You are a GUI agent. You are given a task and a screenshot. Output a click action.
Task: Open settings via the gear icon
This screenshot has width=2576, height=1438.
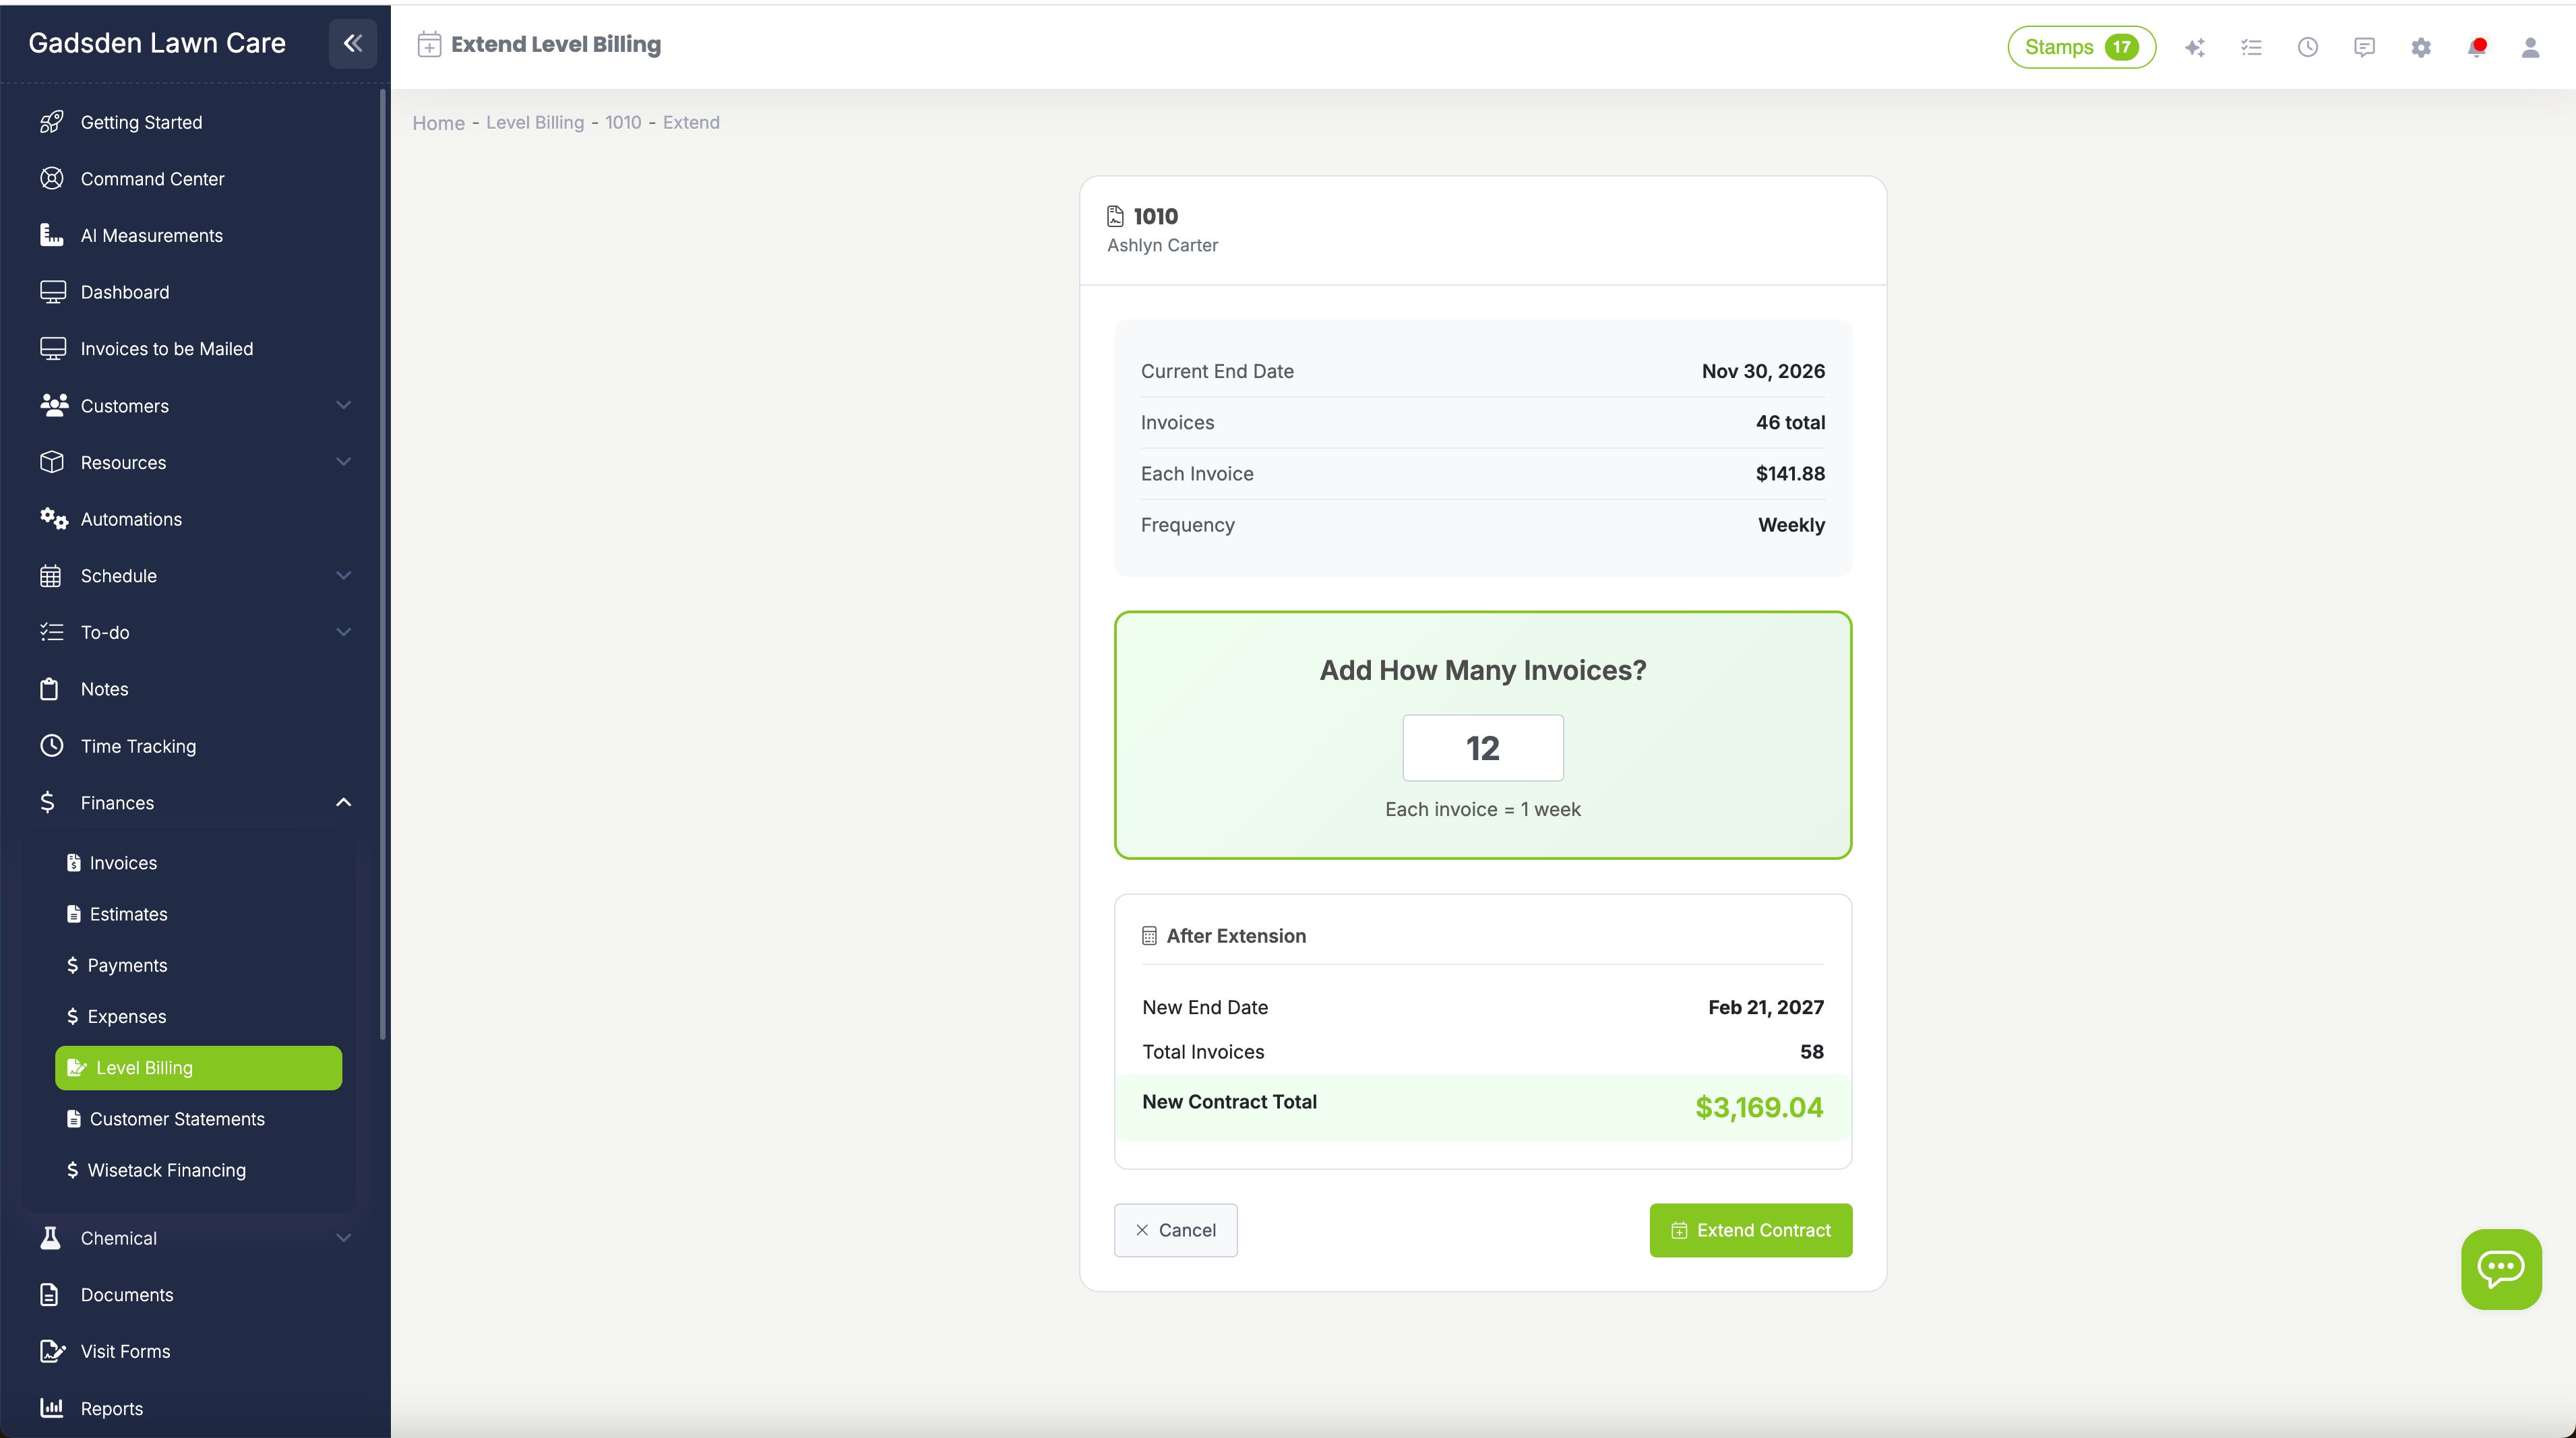click(x=2421, y=47)
